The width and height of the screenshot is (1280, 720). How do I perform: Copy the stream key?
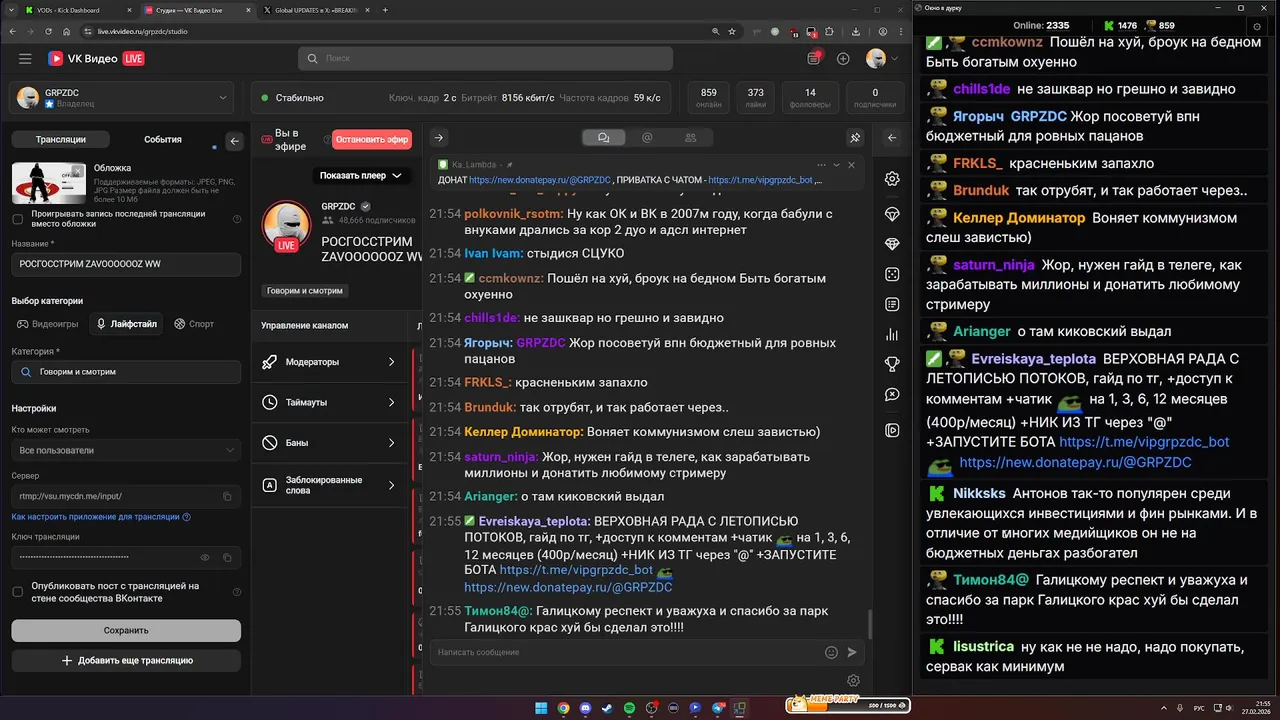(x=227, y=557)
